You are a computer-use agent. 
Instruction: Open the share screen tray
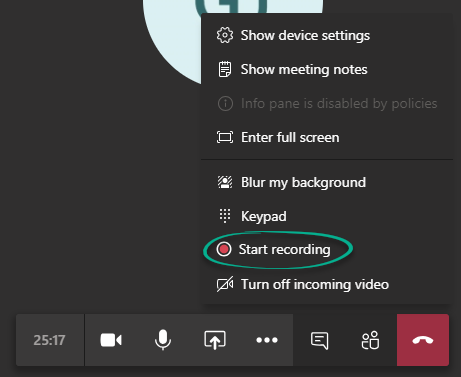pyautogui.click(x=215, y=340)
